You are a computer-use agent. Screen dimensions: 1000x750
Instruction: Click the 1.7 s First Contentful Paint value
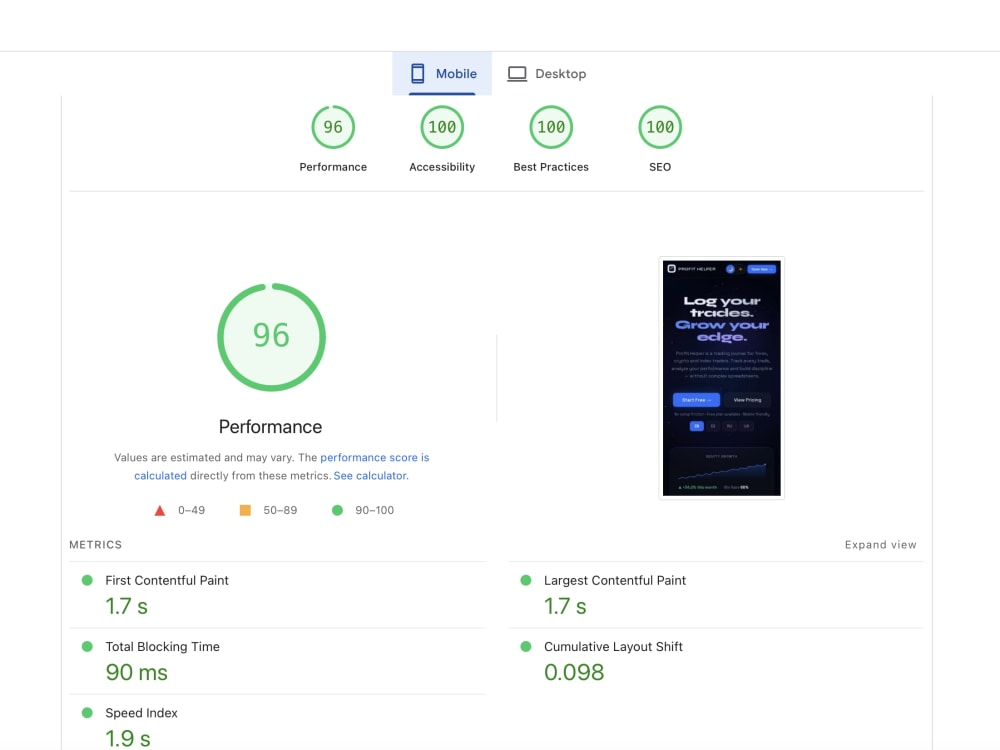(x=126, y=606)
